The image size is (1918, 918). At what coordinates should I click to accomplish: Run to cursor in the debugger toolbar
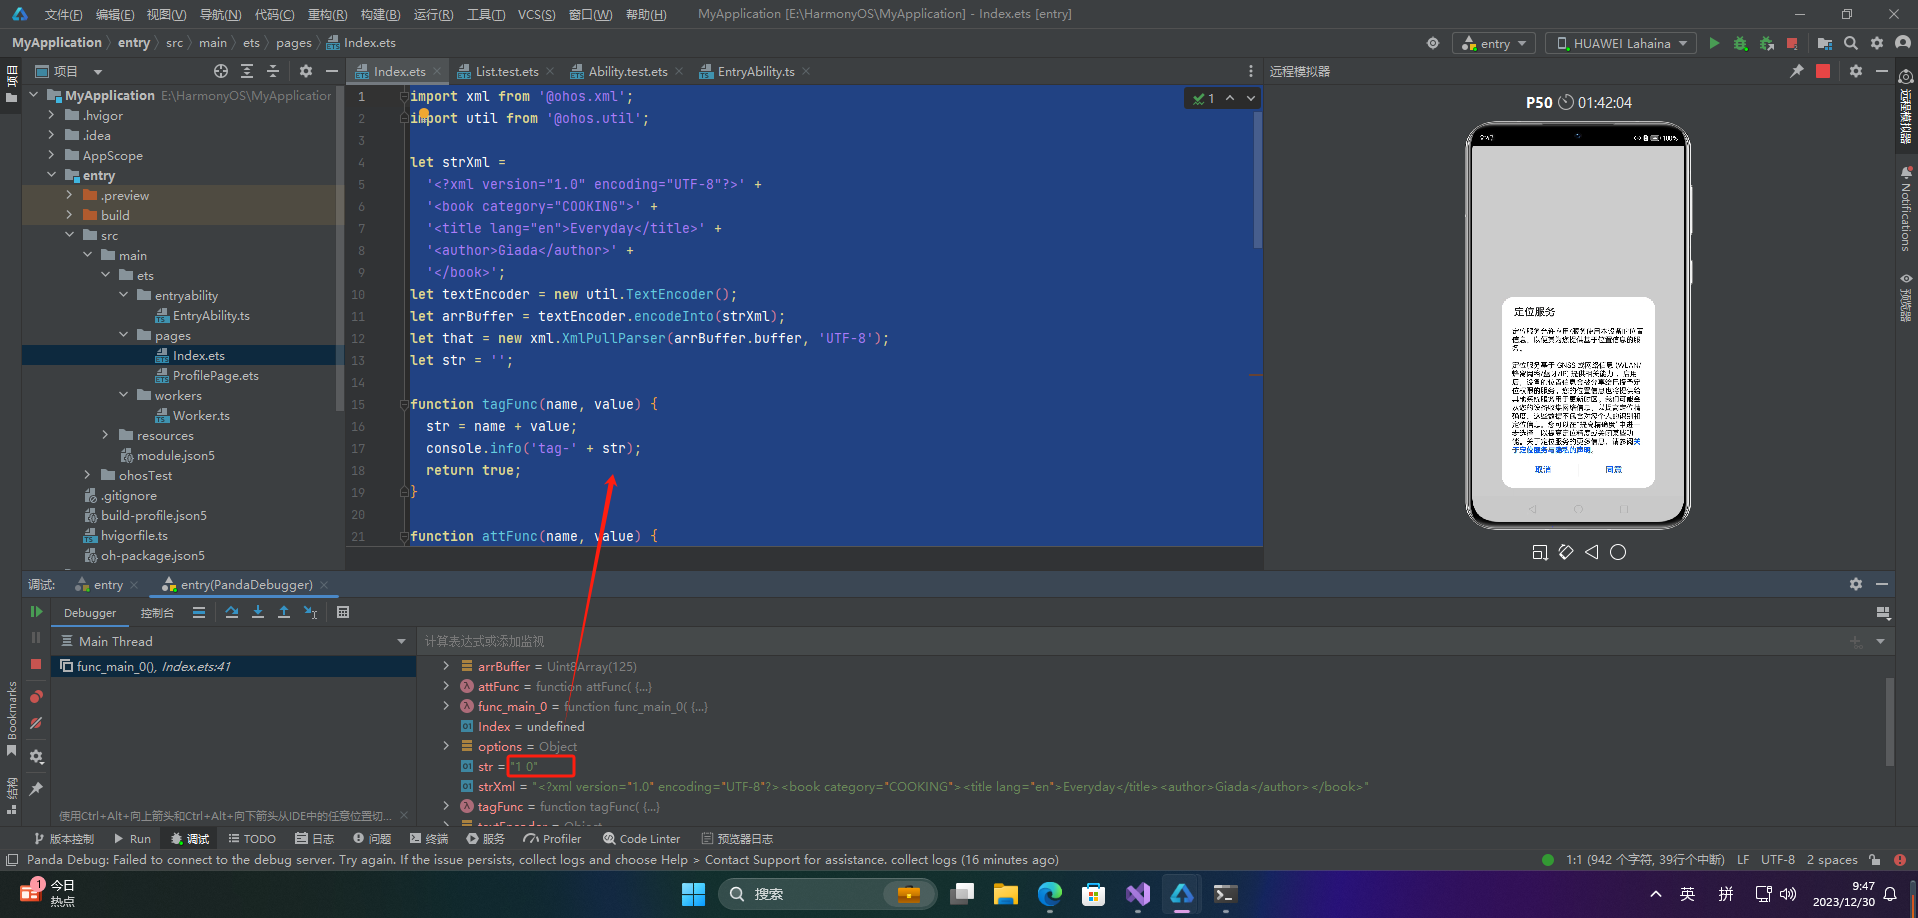tap(310, 612)
